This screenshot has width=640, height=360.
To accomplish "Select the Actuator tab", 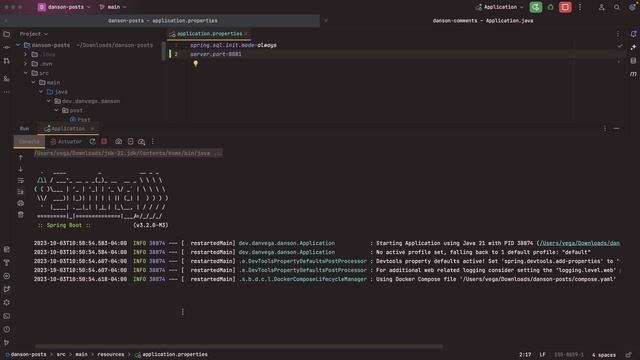I will tap(66, 142).
